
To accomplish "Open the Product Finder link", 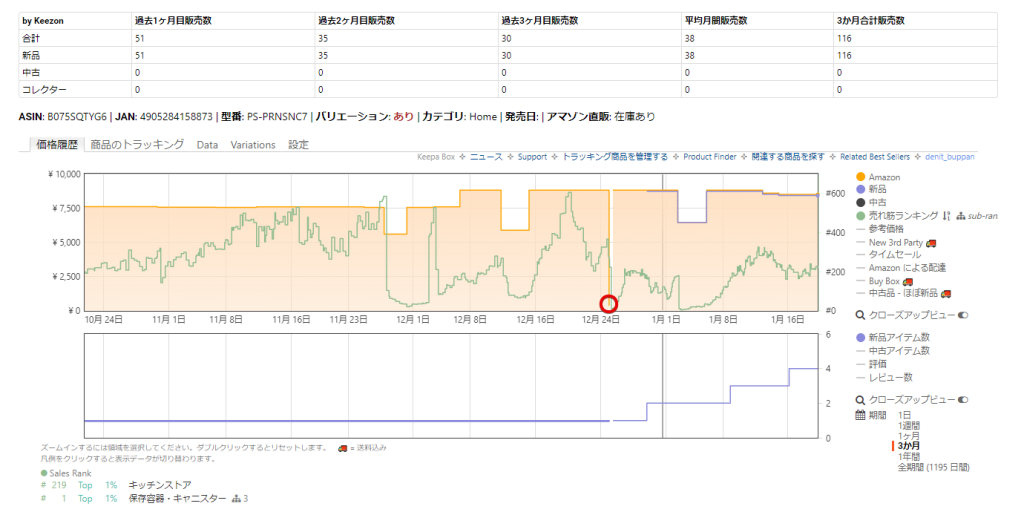I will pyautogui.click(x=709, y=157).
